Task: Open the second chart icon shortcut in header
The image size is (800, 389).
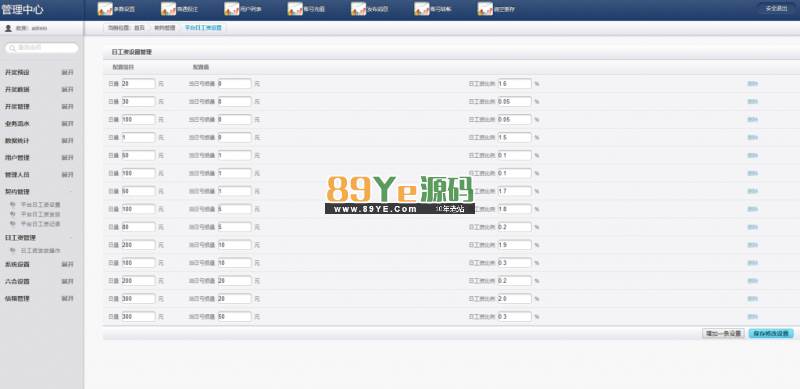Action: tap(168, 9)
